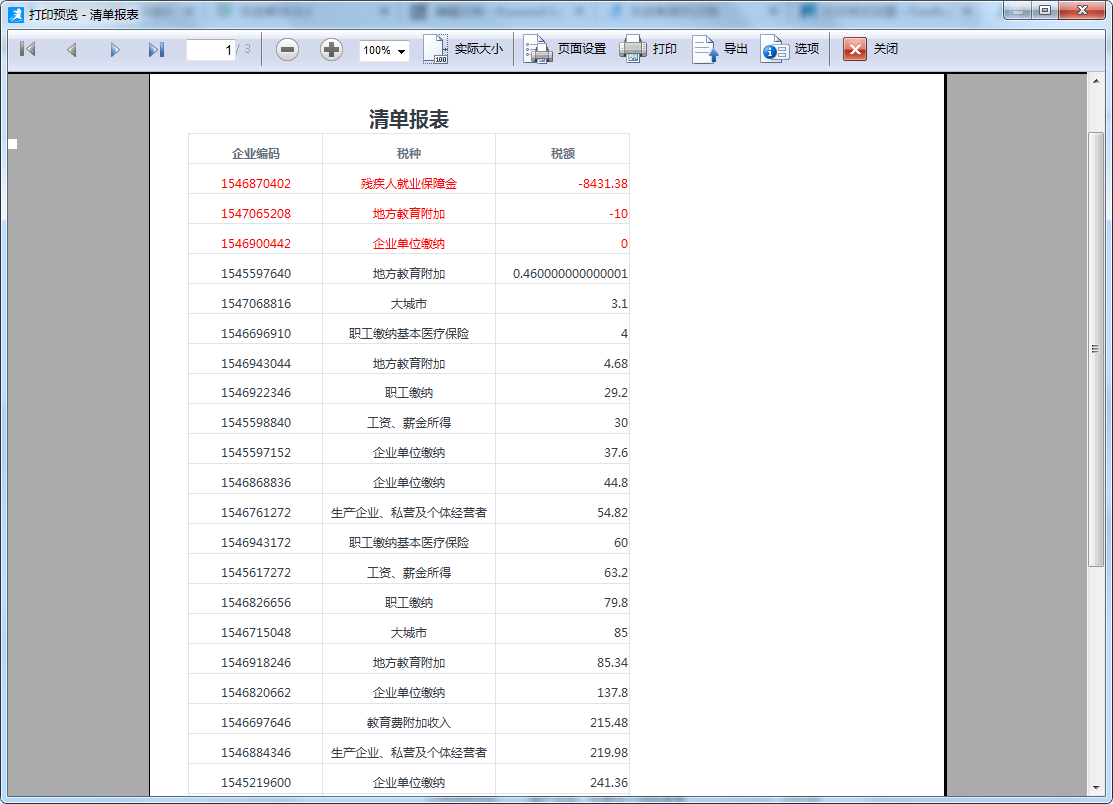Click the 打印 print button

click(648, 49)
